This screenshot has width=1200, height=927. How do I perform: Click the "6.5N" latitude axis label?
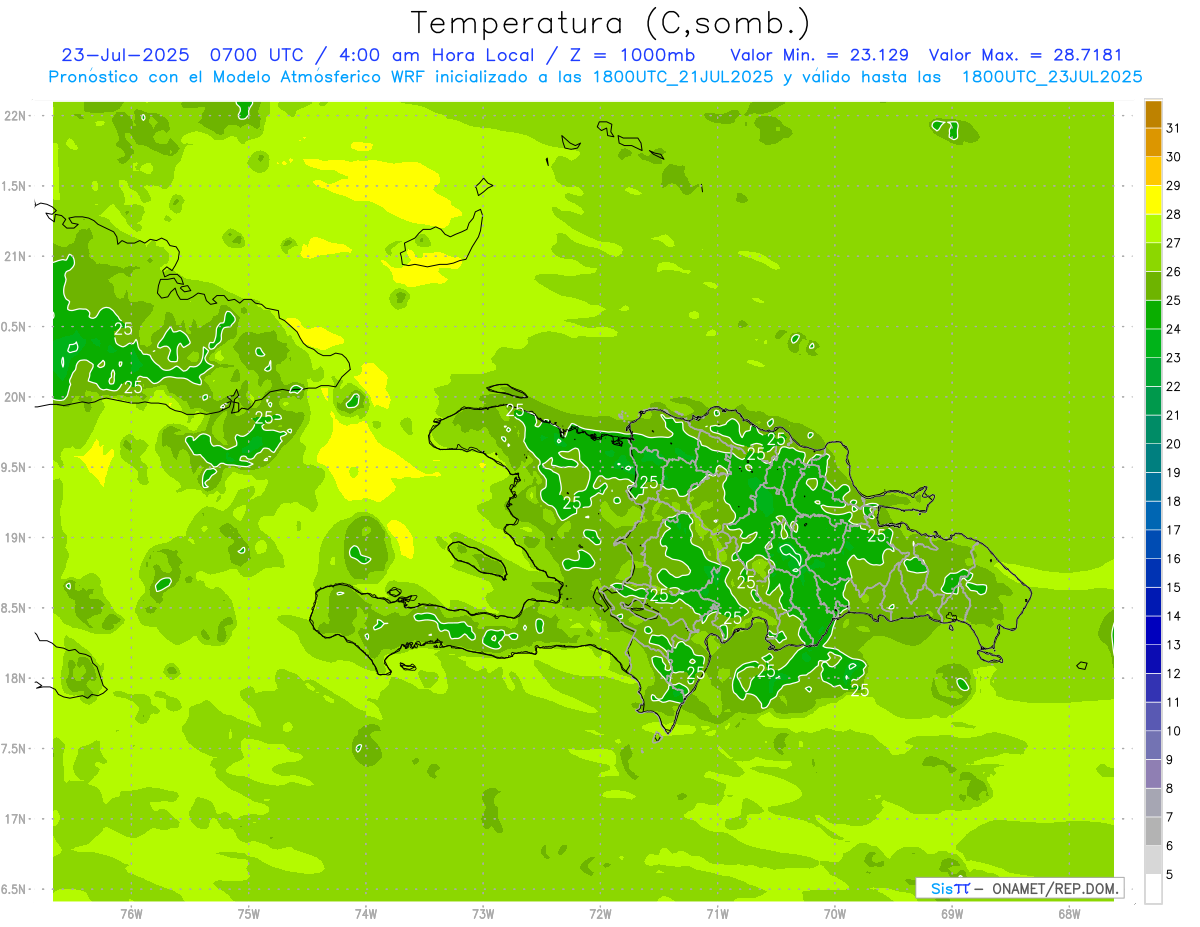coord(15,890)
